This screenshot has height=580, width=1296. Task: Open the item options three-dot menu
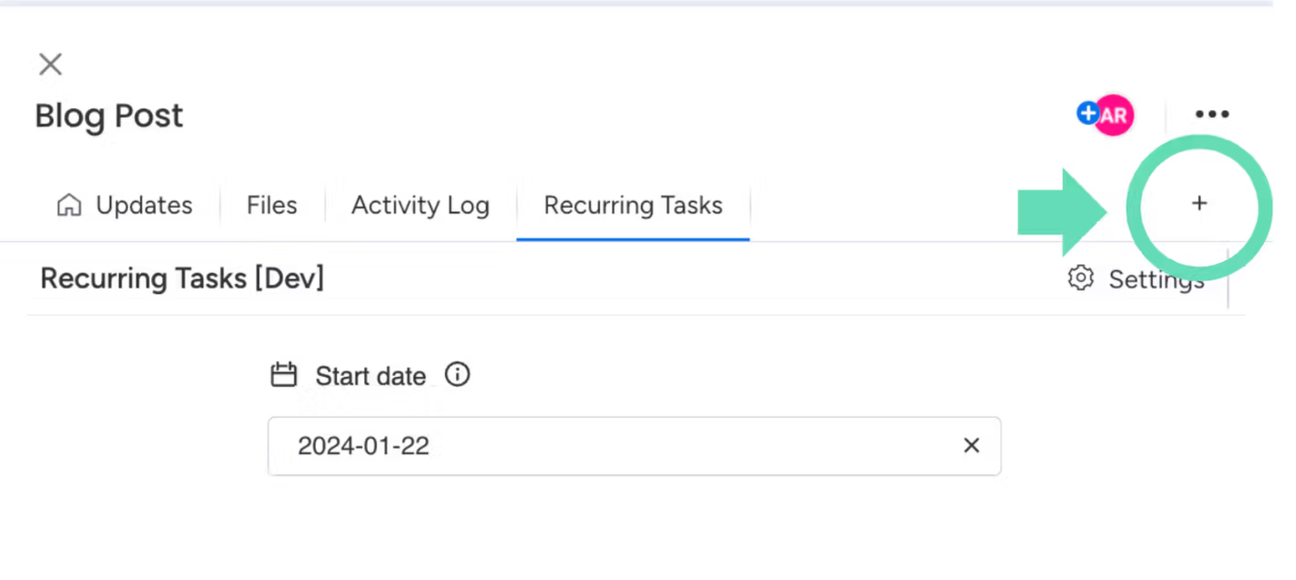(x=1212, y=114)
